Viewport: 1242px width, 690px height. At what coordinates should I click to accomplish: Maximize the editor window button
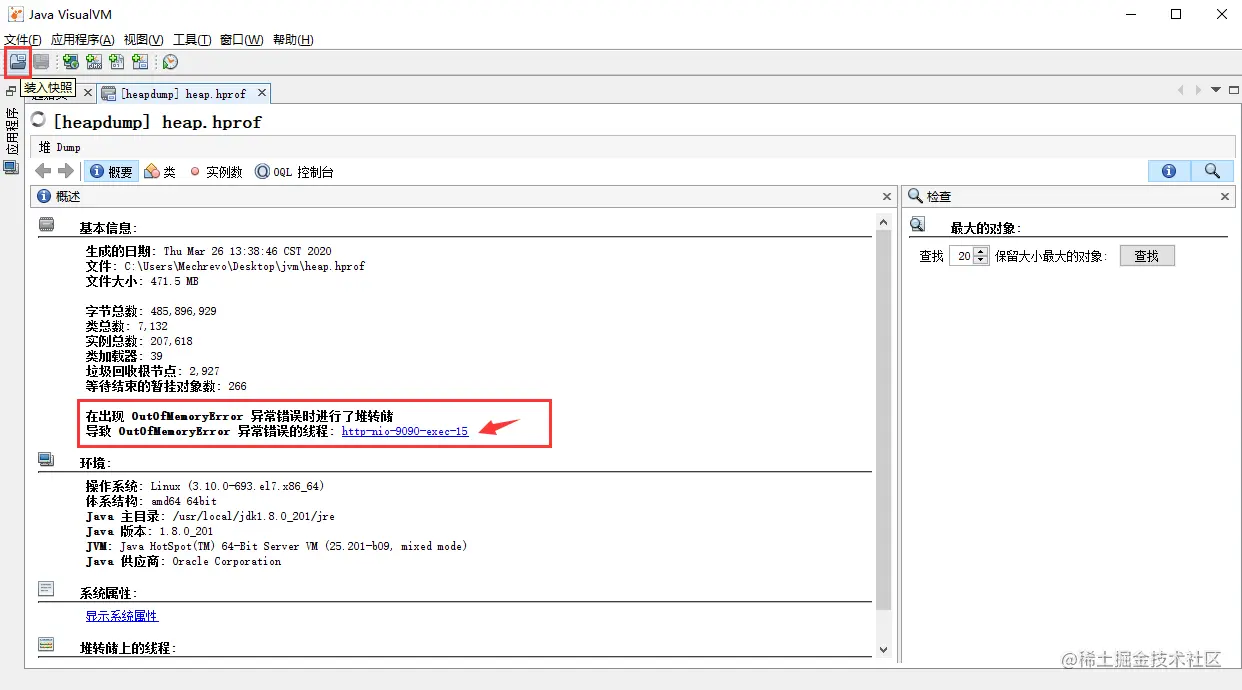pos(1232,90)
